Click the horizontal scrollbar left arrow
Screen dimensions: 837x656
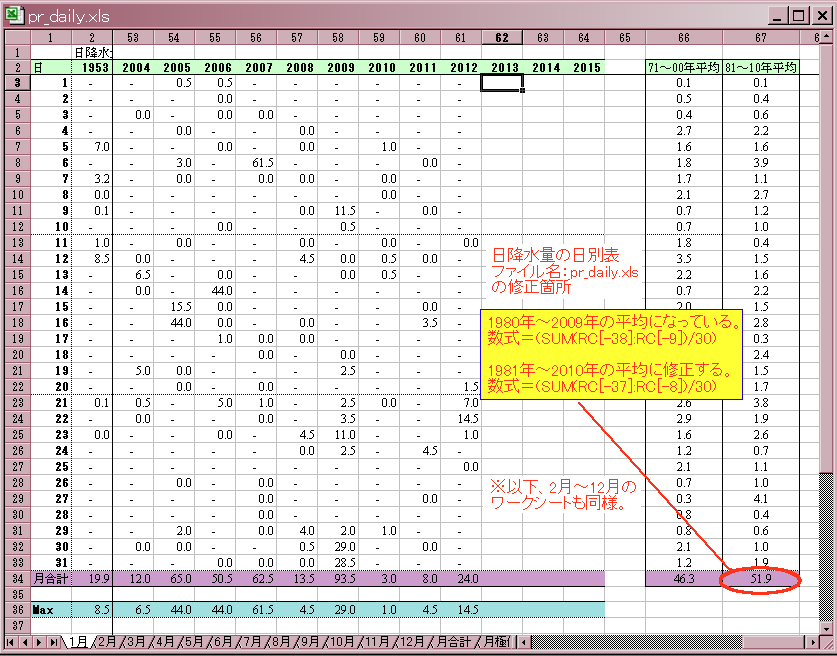coord(524,642)
